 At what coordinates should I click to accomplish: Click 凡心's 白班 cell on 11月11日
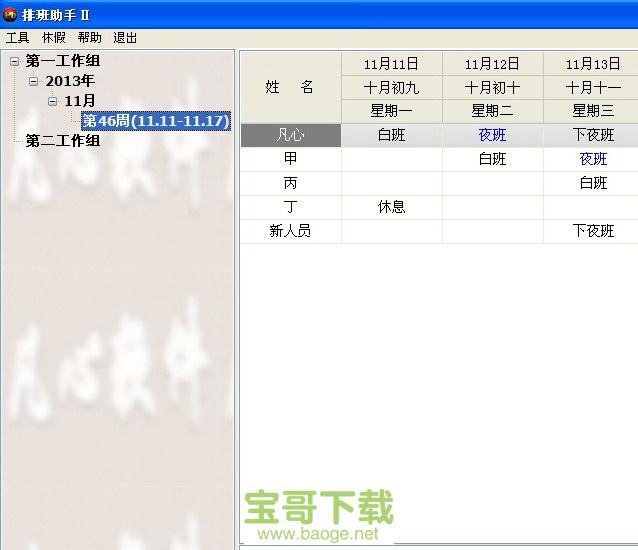[391, 135]
